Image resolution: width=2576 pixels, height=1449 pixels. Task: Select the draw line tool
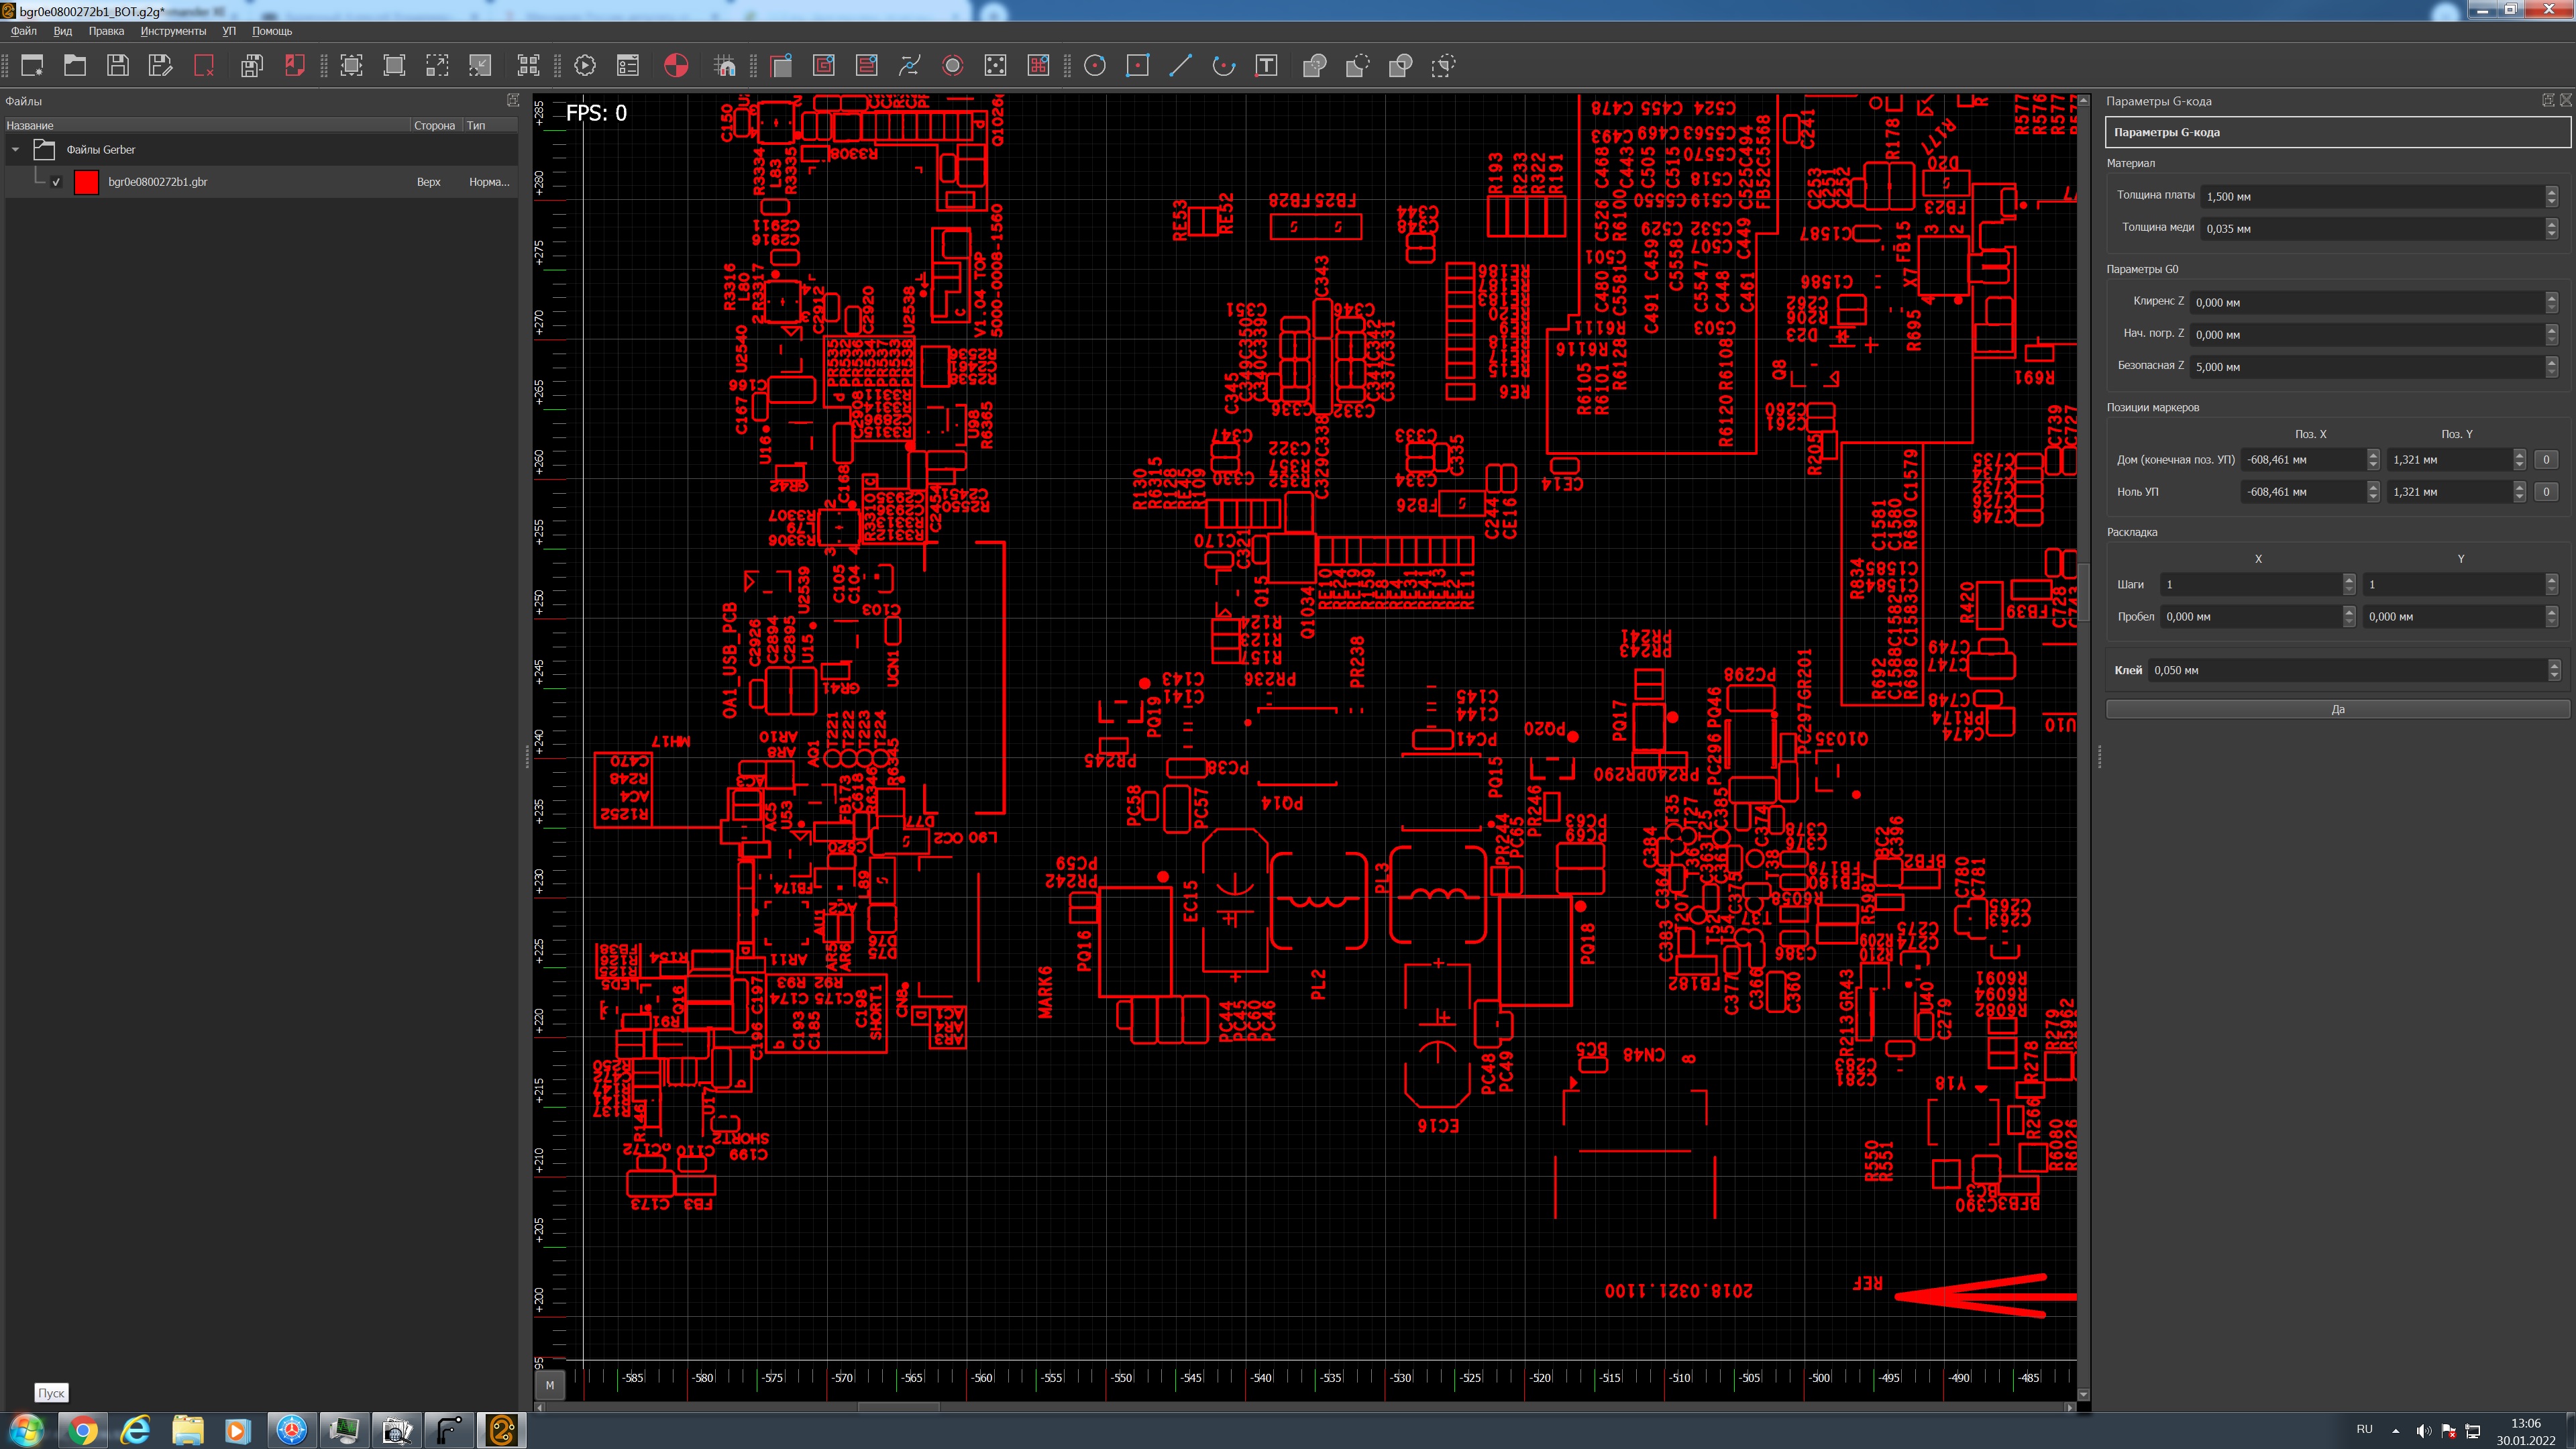(1181, 66)
